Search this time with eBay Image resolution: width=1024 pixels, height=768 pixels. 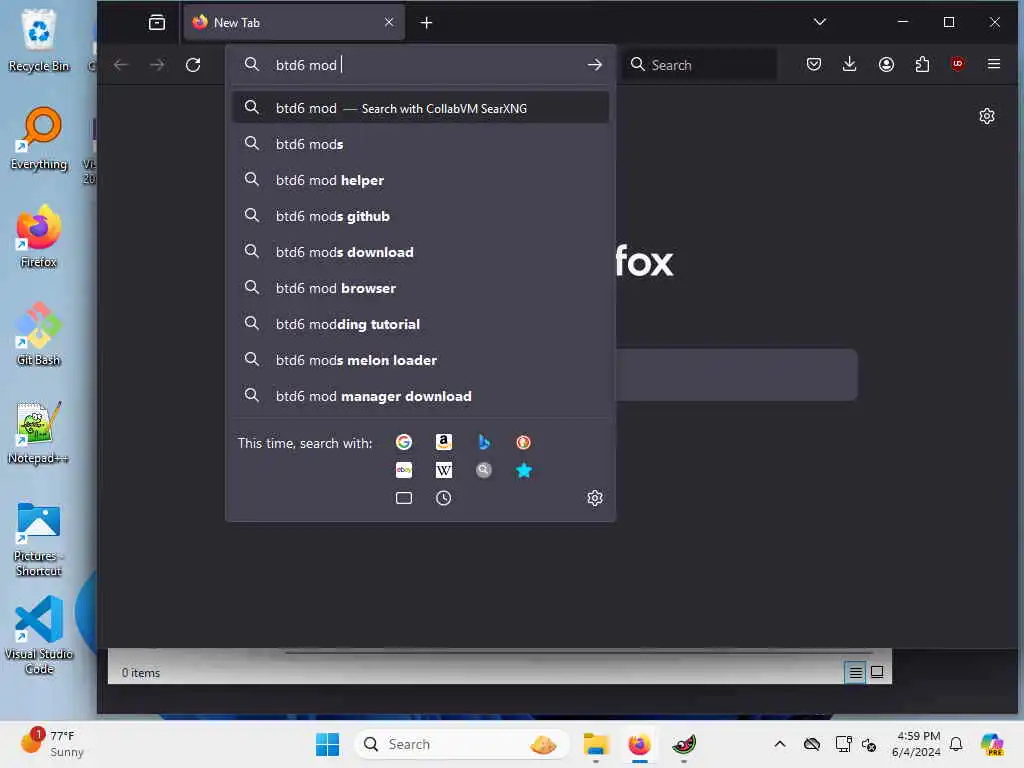404,470
